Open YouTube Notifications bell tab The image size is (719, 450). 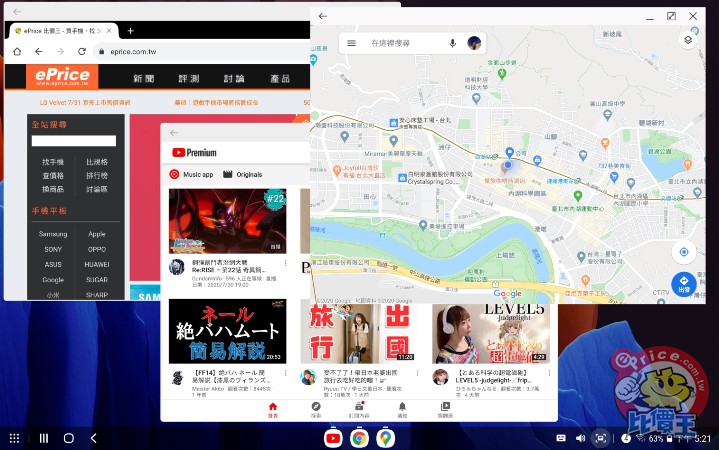[402, 410]
